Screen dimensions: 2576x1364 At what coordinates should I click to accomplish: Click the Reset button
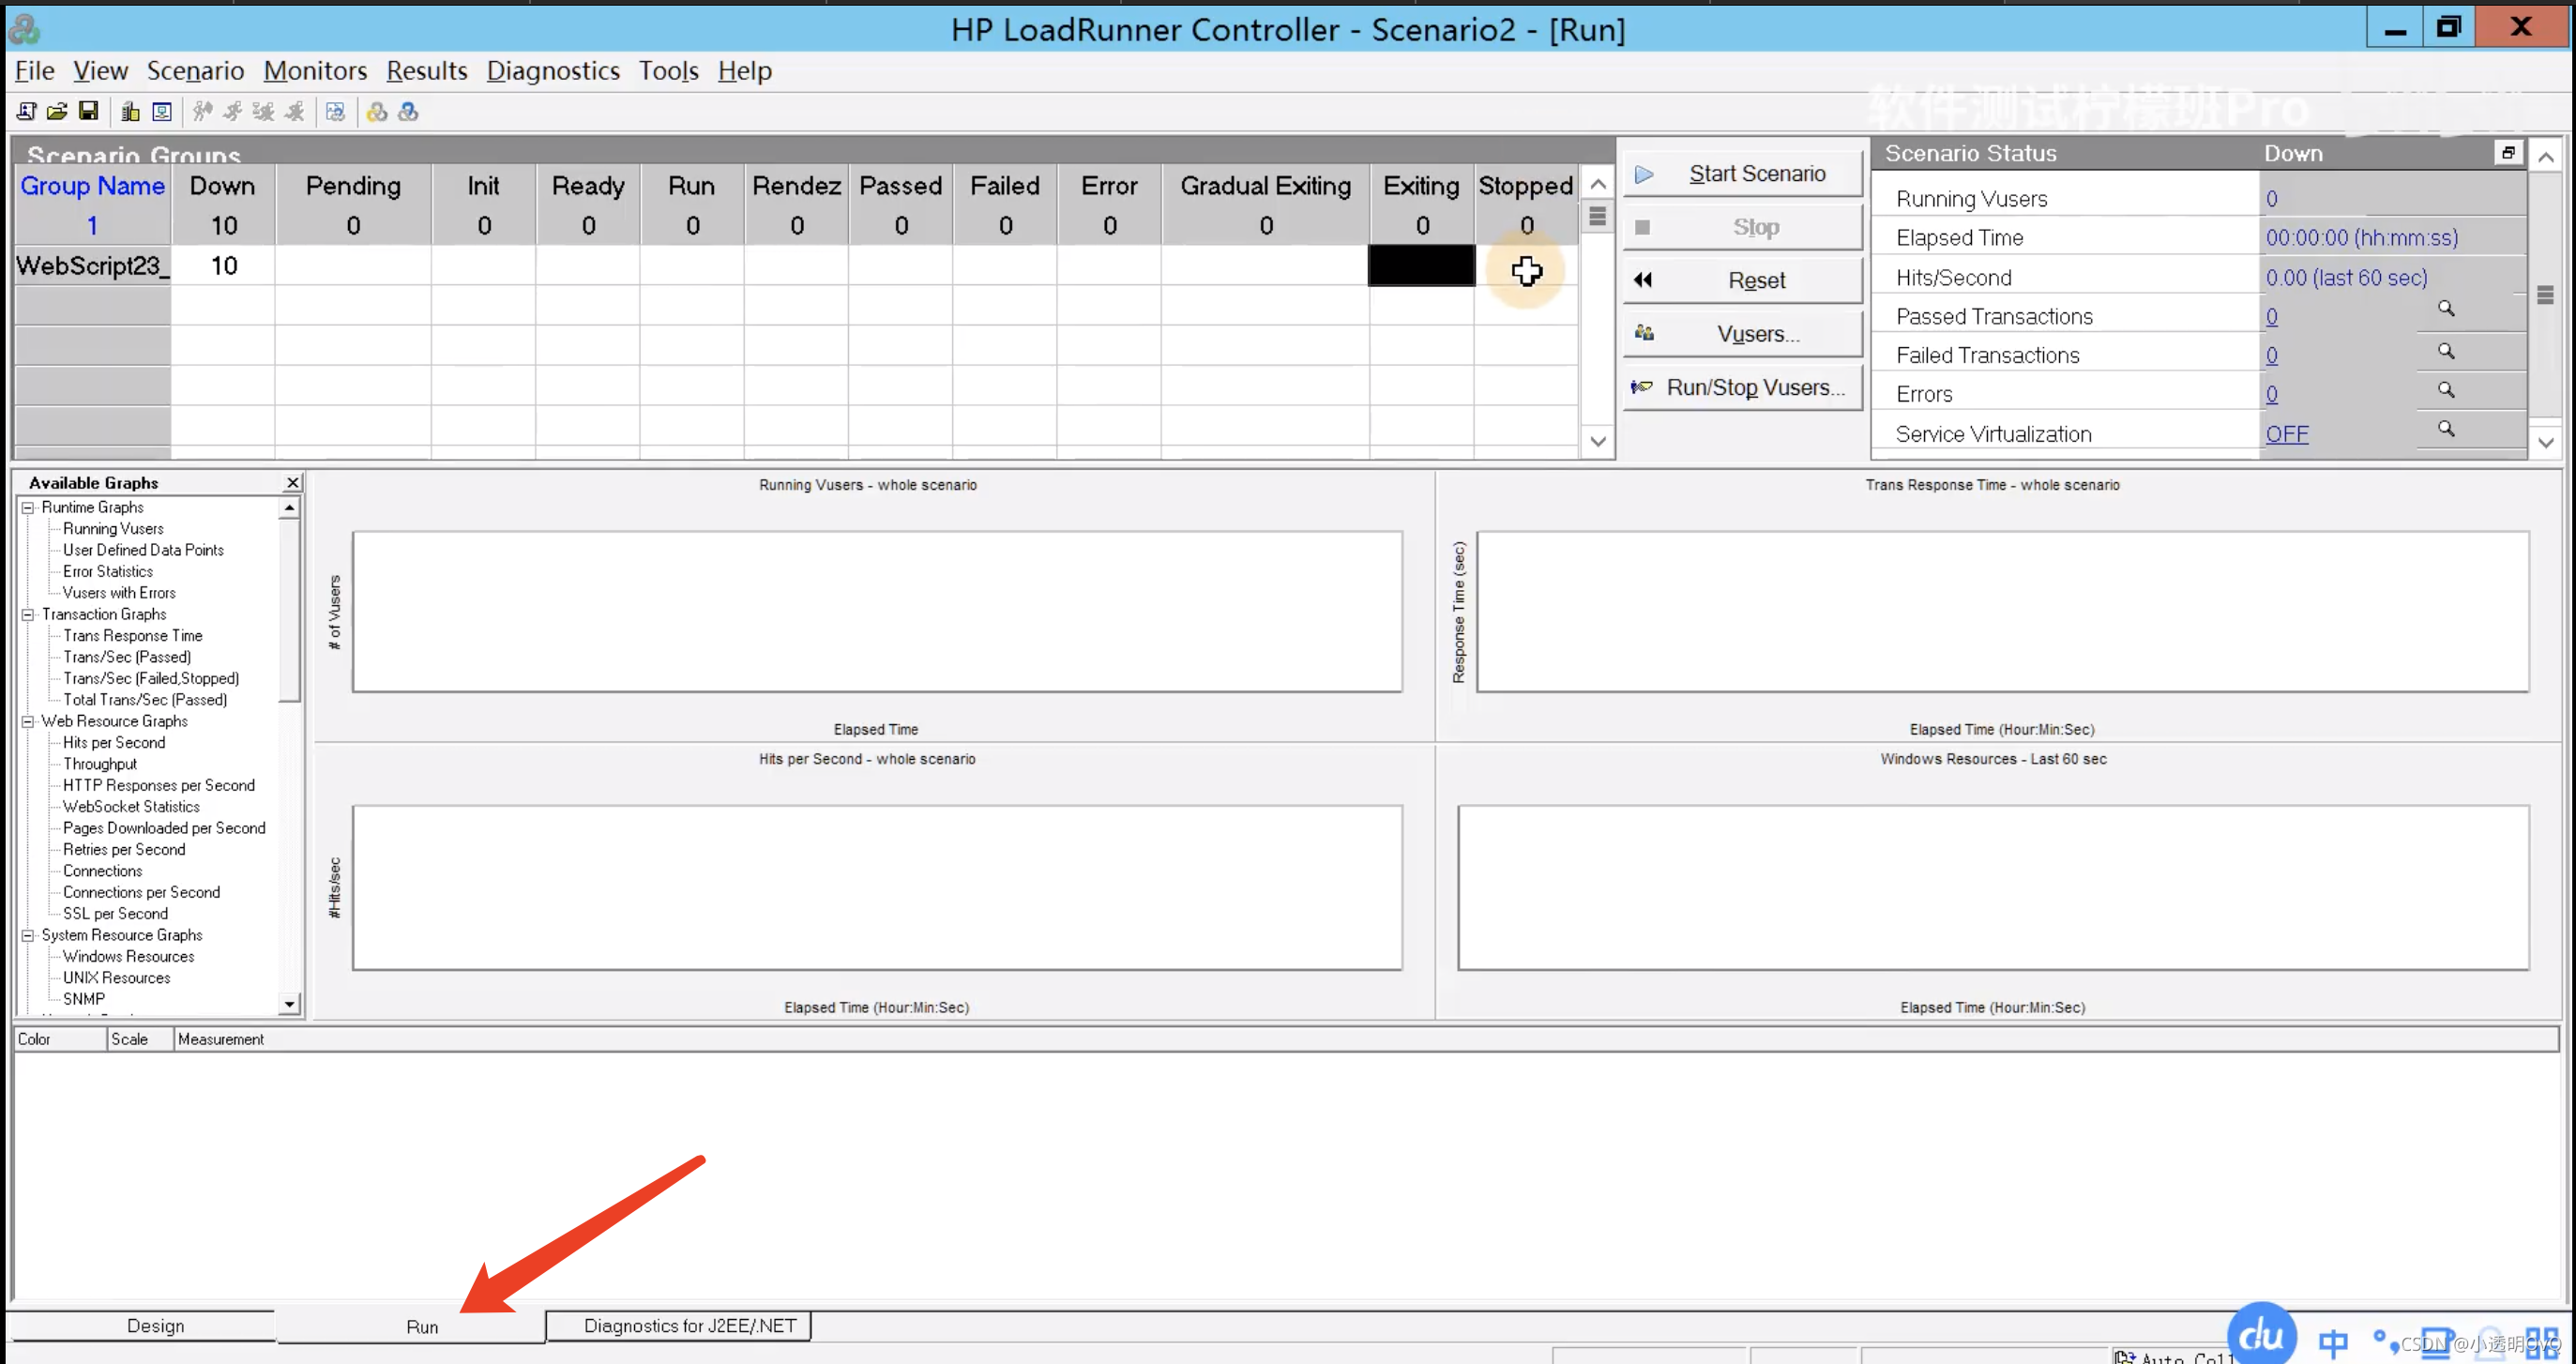click(x=1742, y=280)
